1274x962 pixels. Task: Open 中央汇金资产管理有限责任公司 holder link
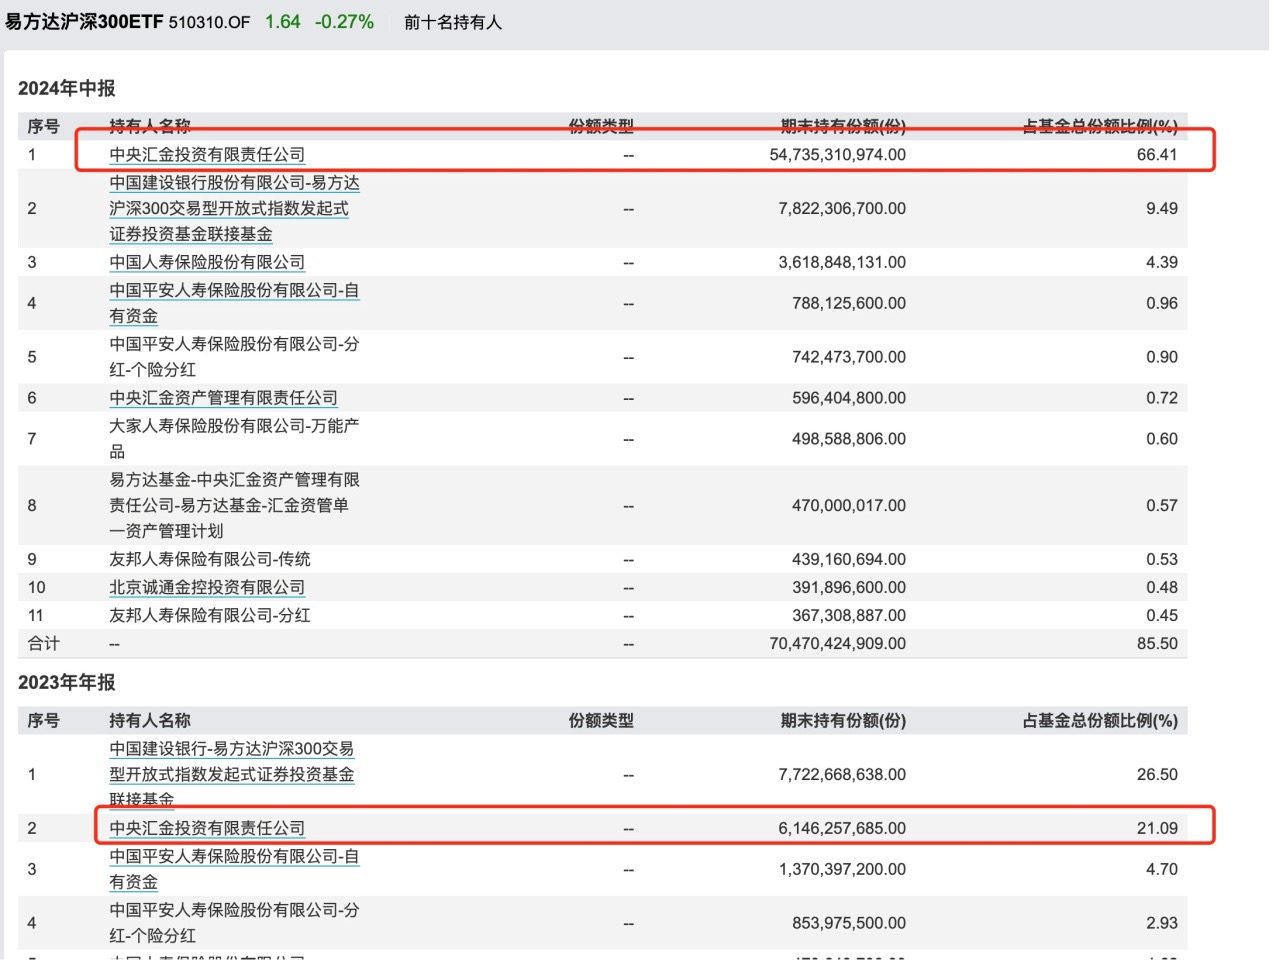[224, 399]
